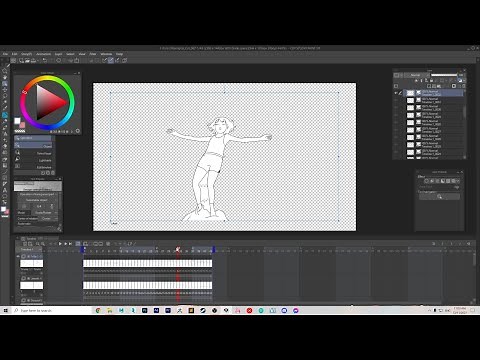The width and height of the screenshot is (480, 360).
Task: Open the Edit menu
Action: point(14,54)
